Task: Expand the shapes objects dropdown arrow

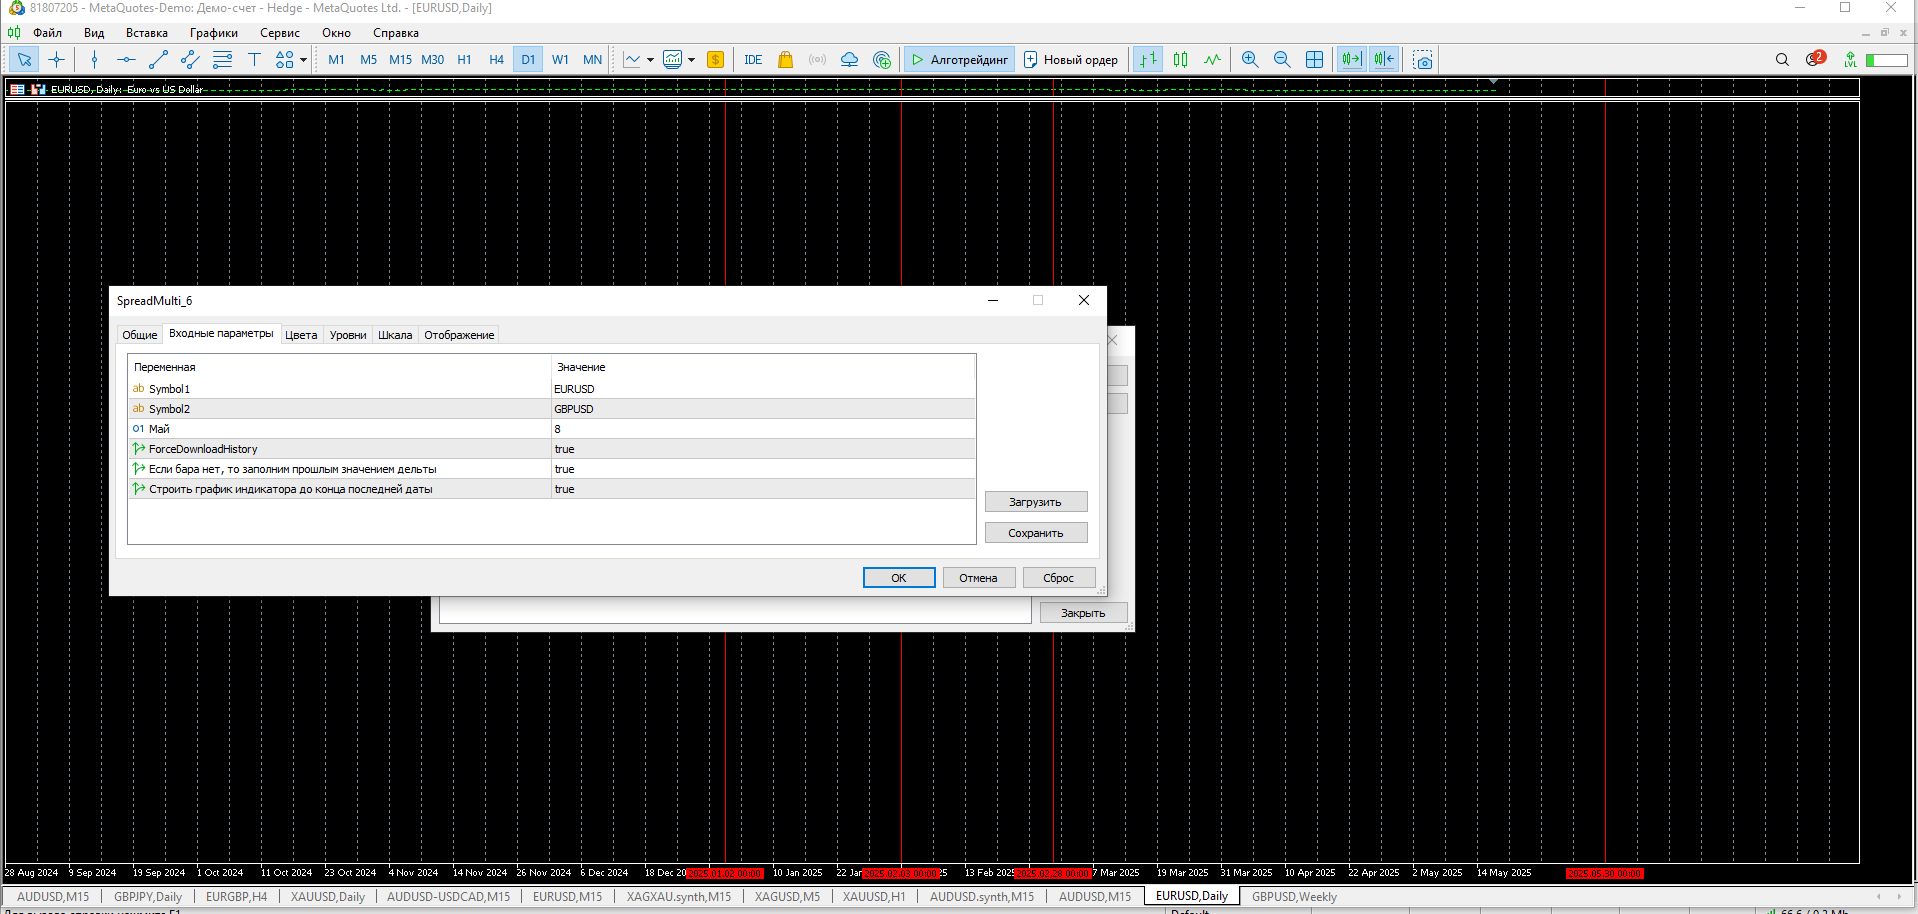Action: tap(303, 60)
